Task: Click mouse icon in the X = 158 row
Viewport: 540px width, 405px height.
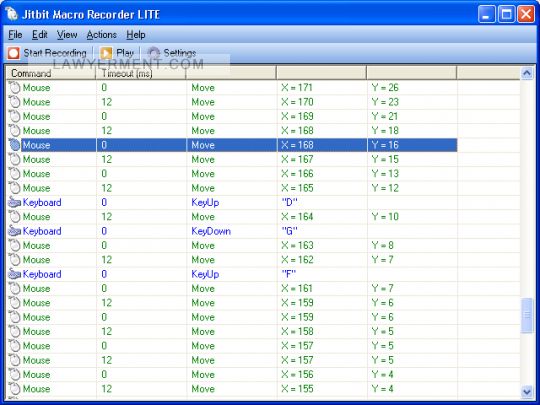Action: coord(14,332)
